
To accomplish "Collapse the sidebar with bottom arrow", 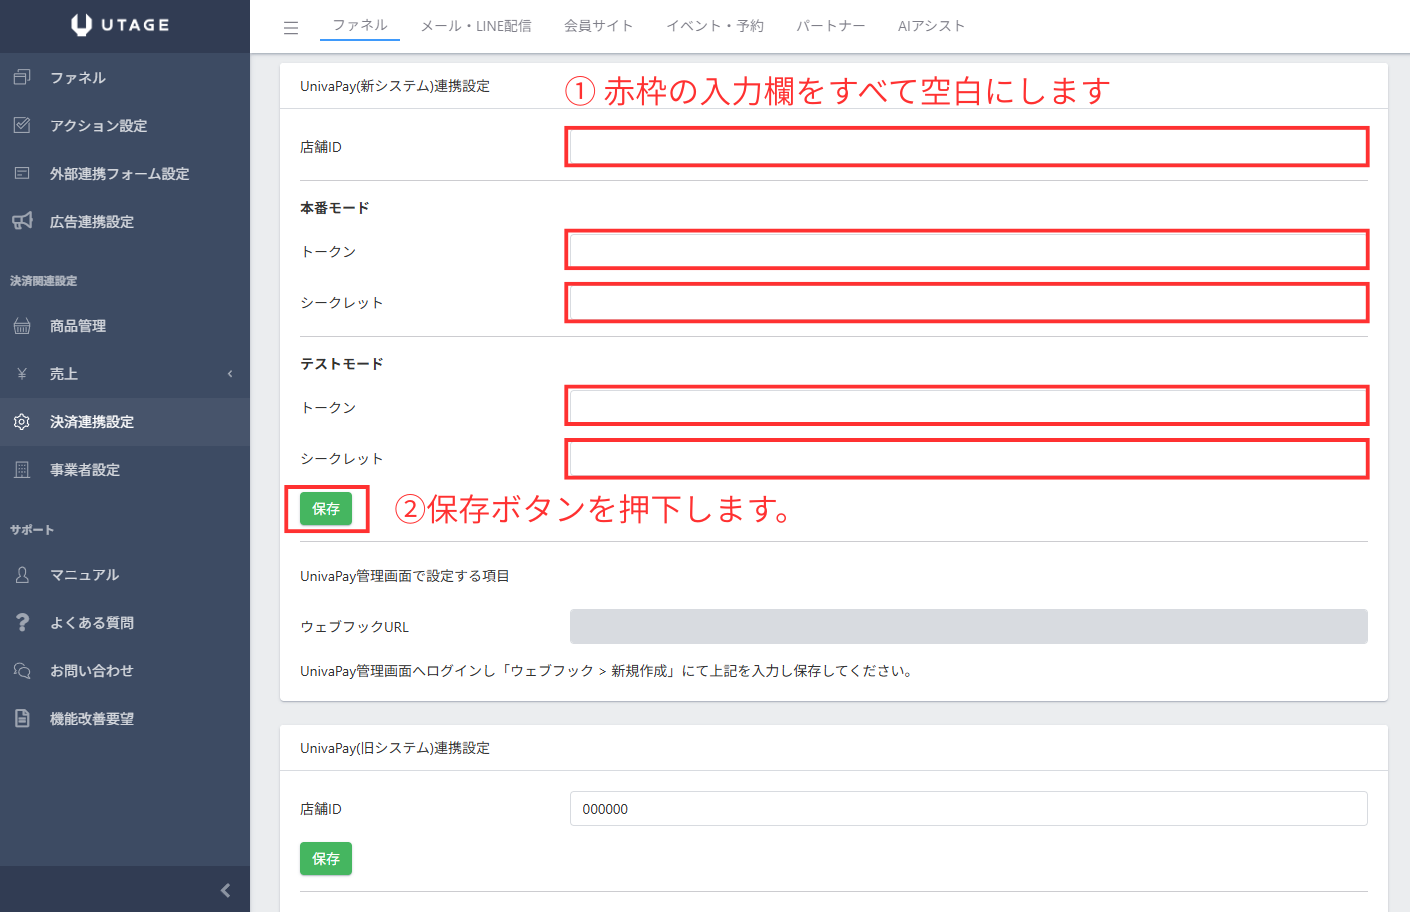I will 225,890.
